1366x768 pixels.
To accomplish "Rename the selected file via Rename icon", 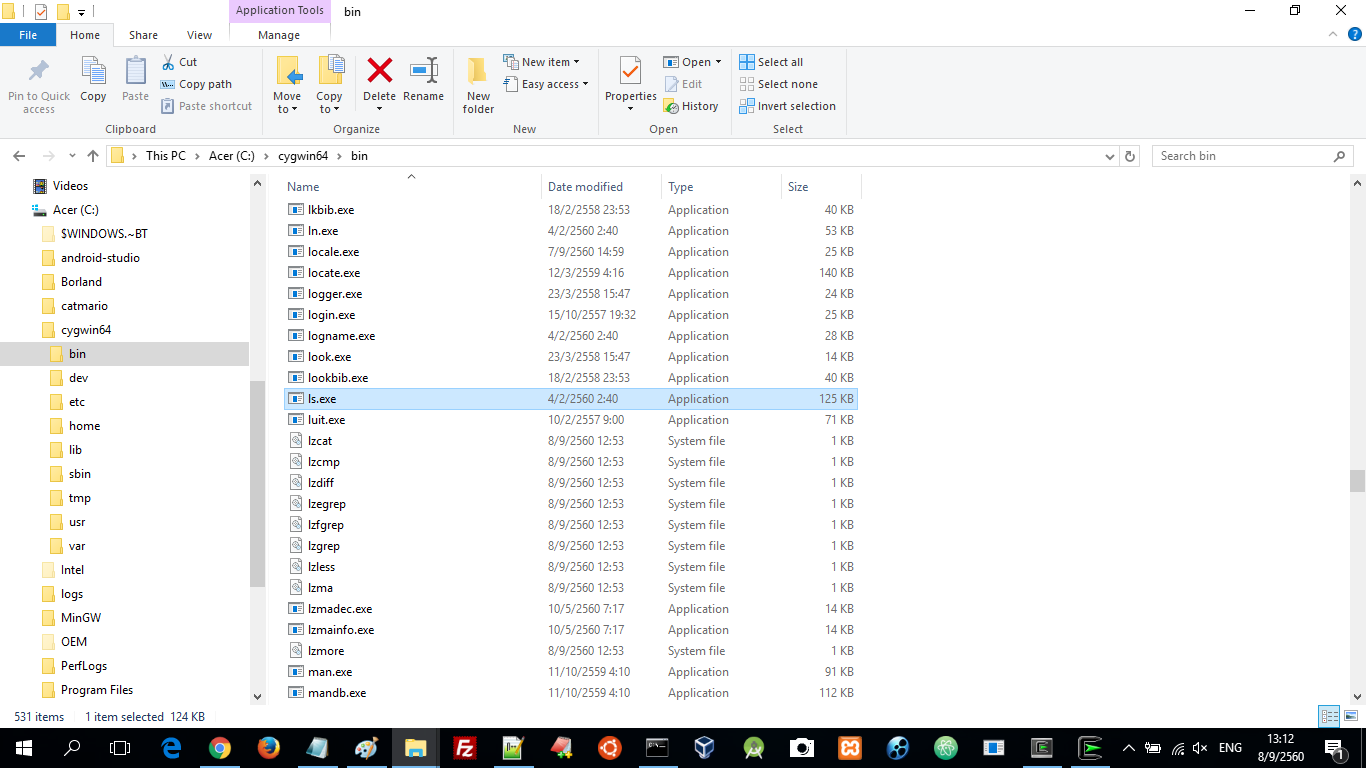I will (423, 70).
